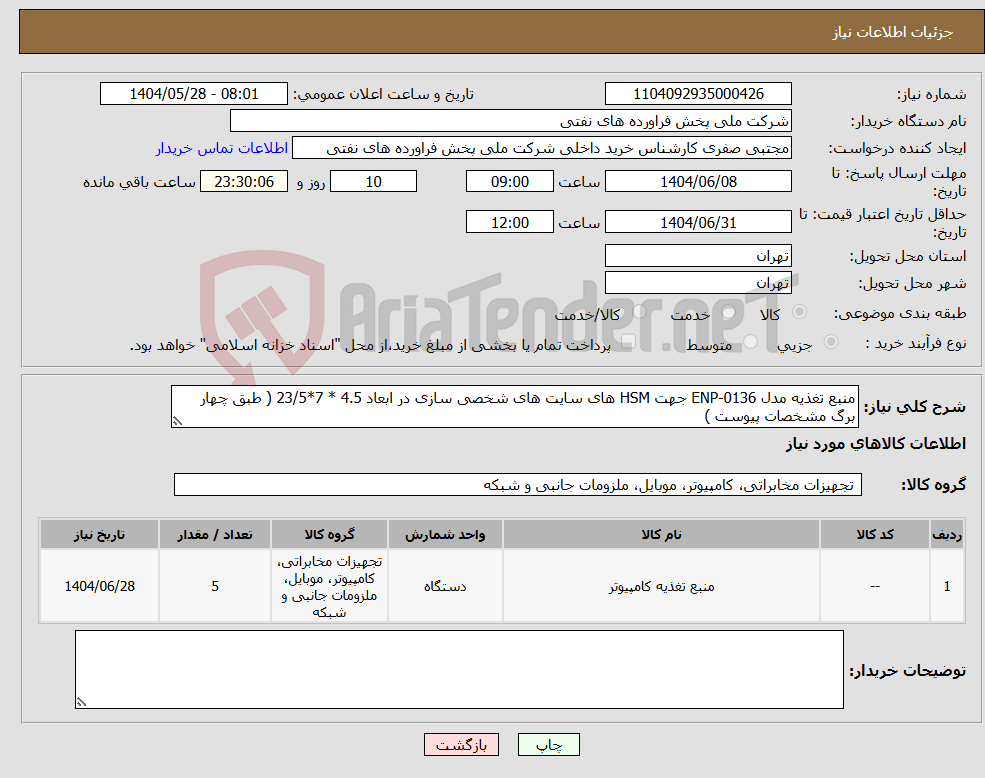
Task: Select the جزیي purchase process option
Action: [832, 340]
